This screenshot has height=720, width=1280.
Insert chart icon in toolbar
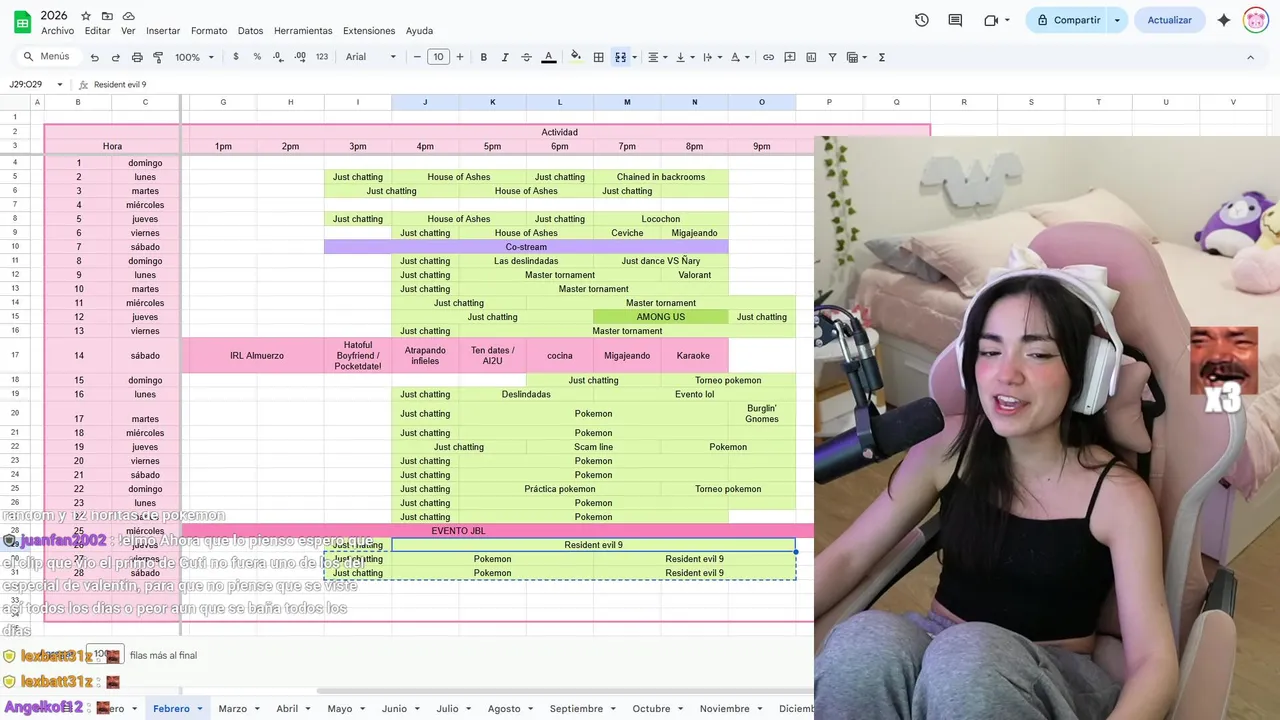(811, 57)
